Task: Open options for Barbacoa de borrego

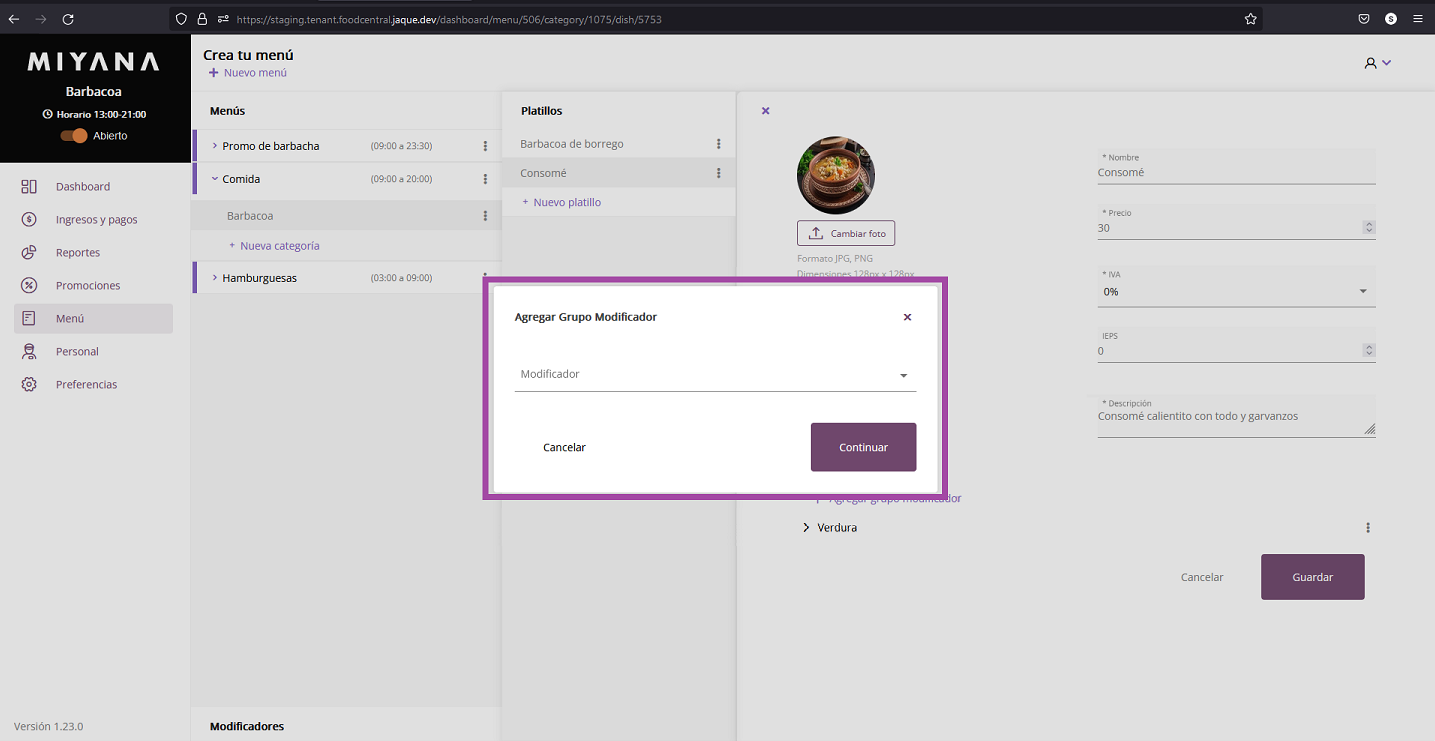Action: pos(718,144)
